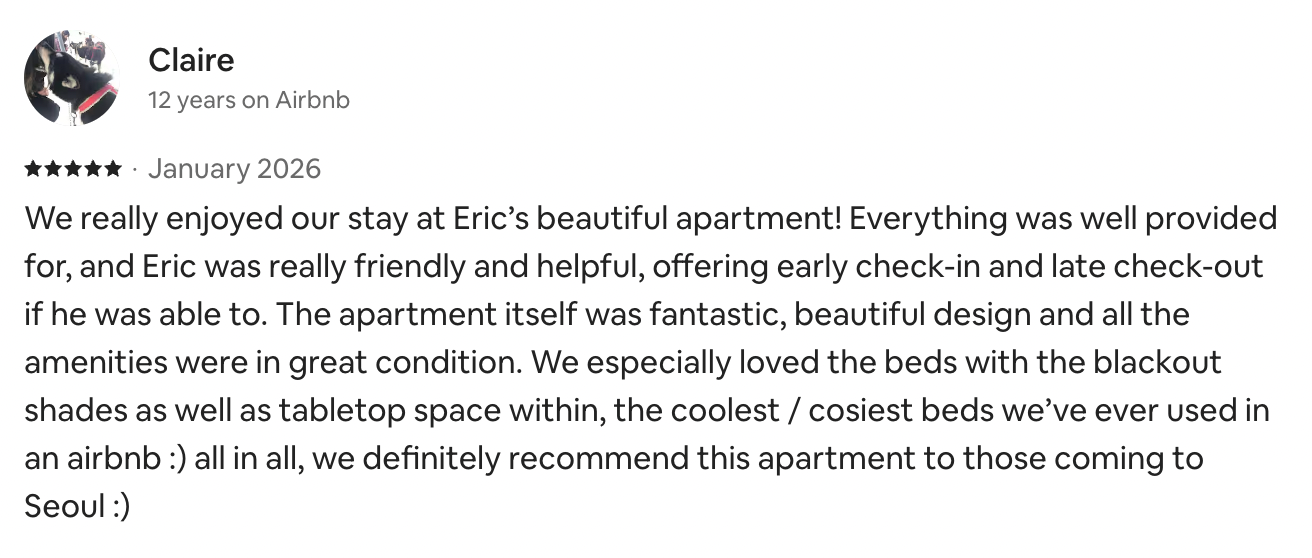Click Claire's round profile photo

72,78
